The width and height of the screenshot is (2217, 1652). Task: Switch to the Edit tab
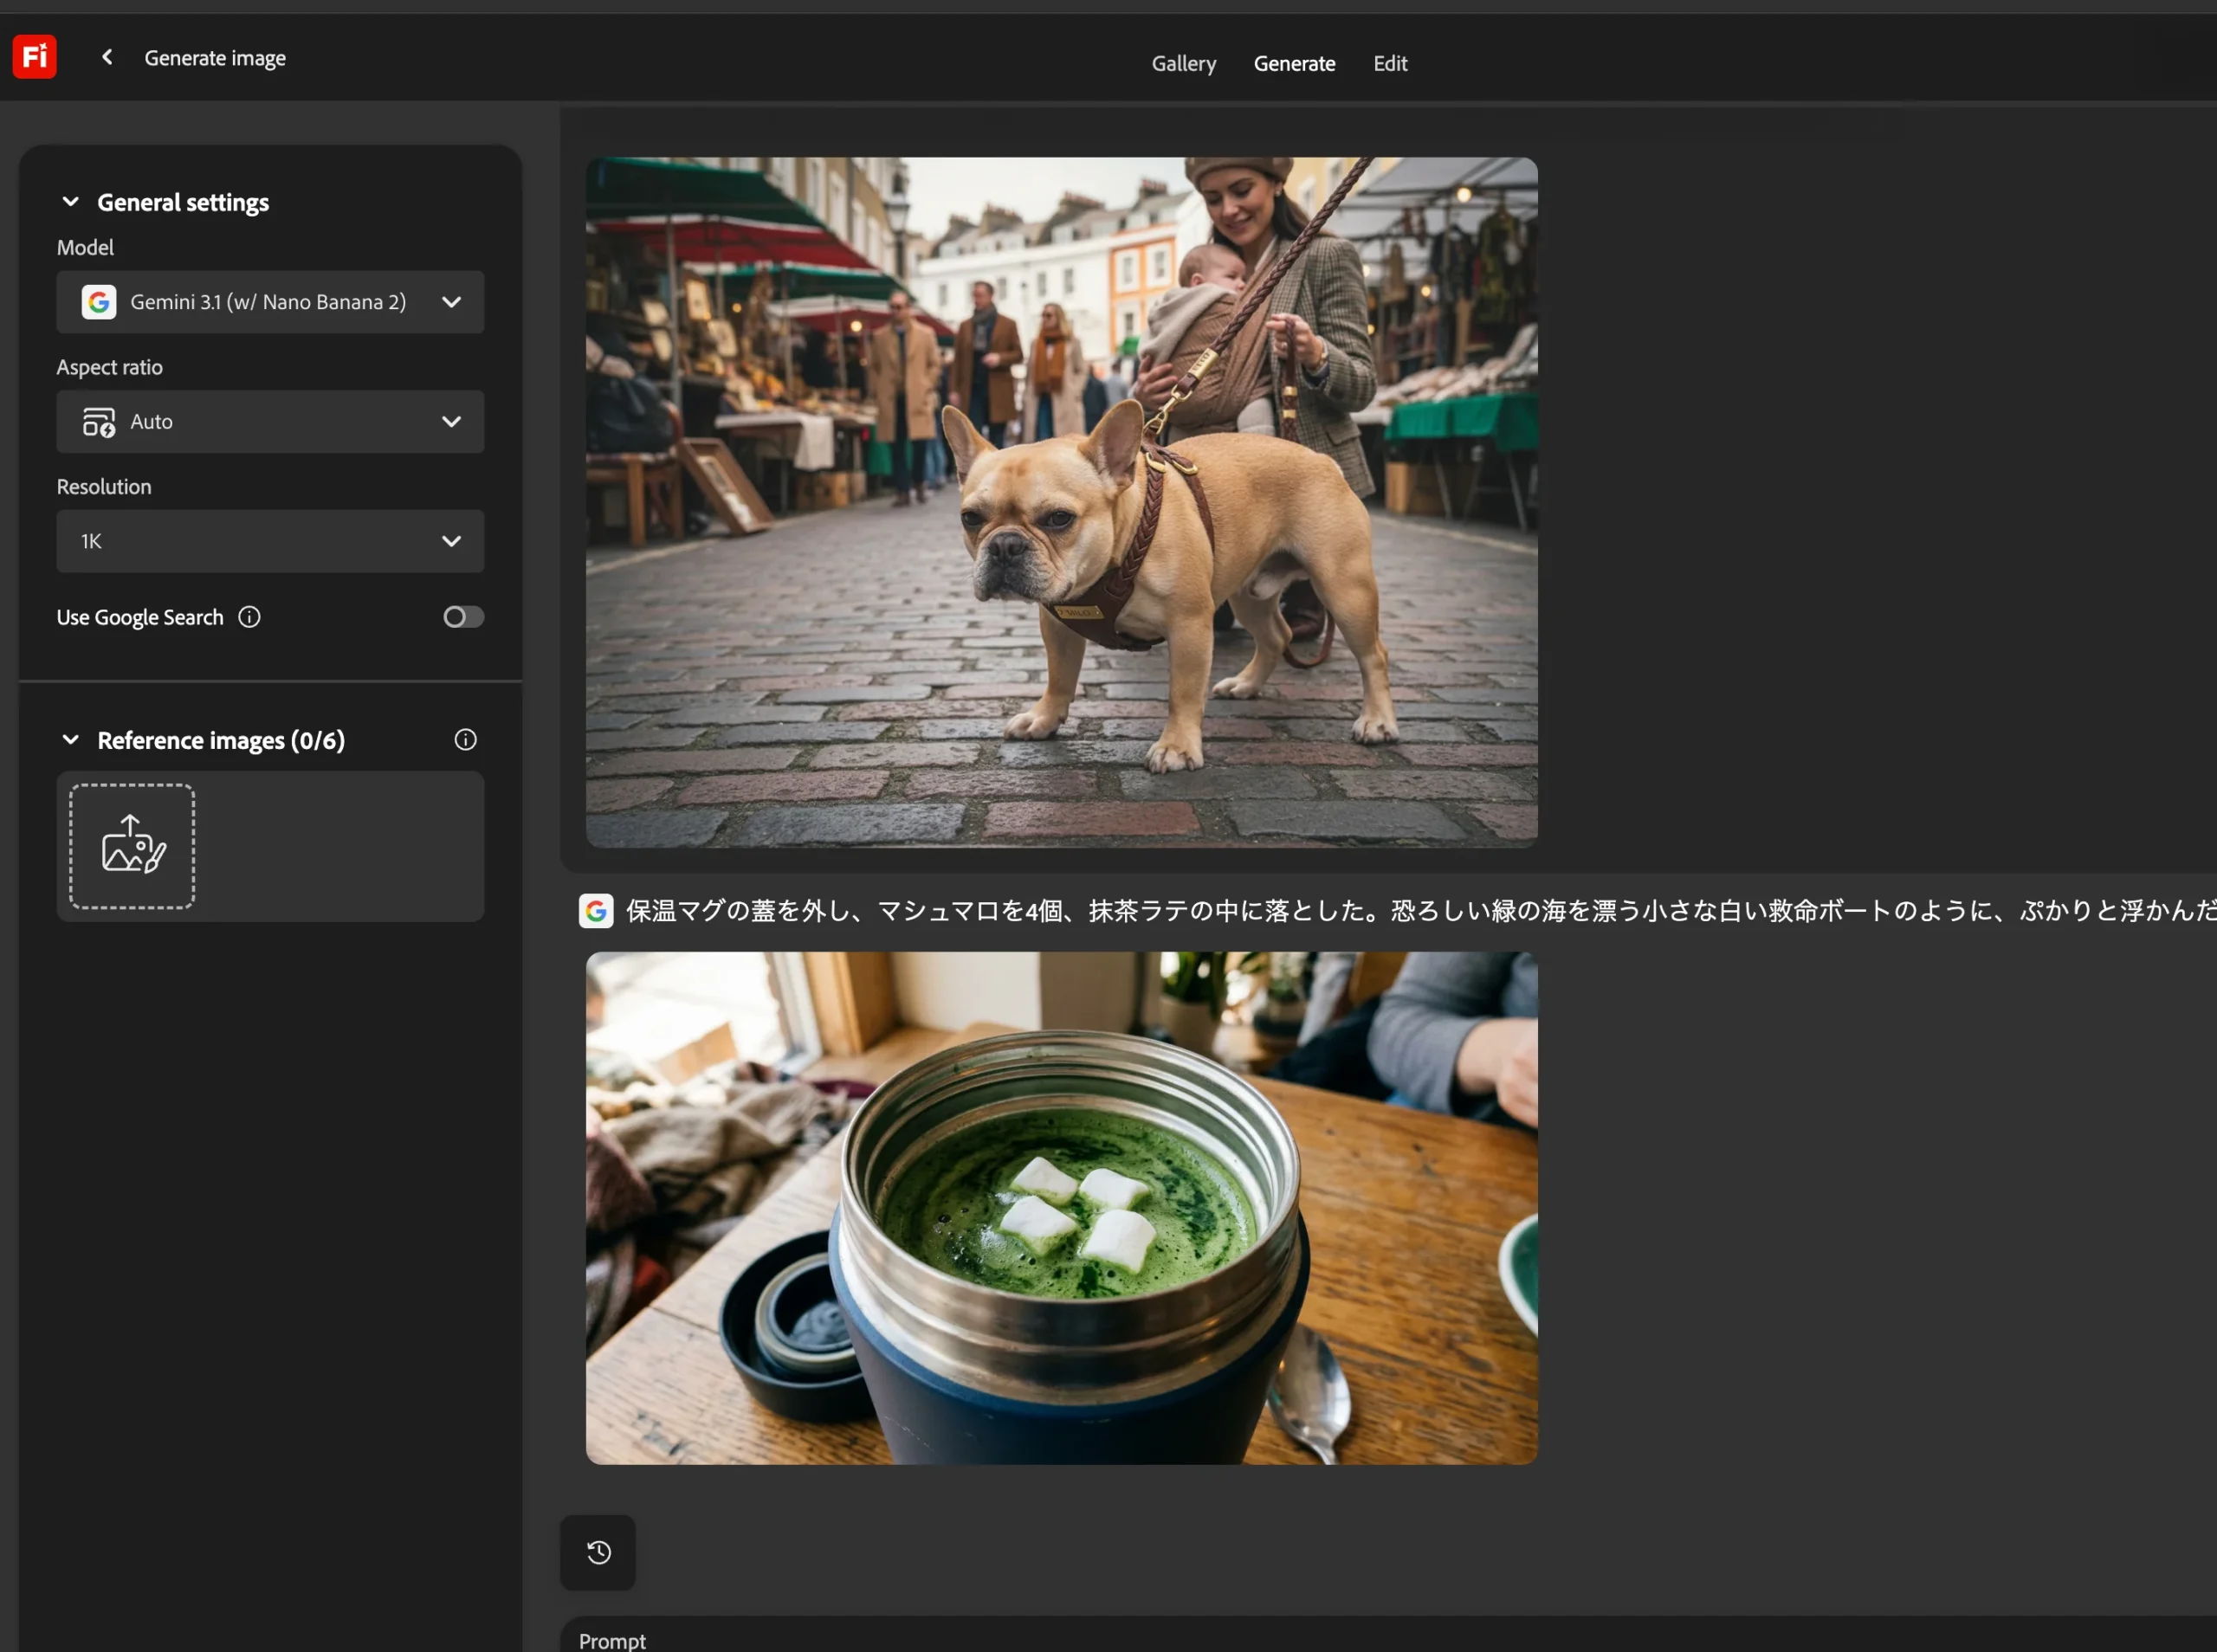tap(1390, 62)
